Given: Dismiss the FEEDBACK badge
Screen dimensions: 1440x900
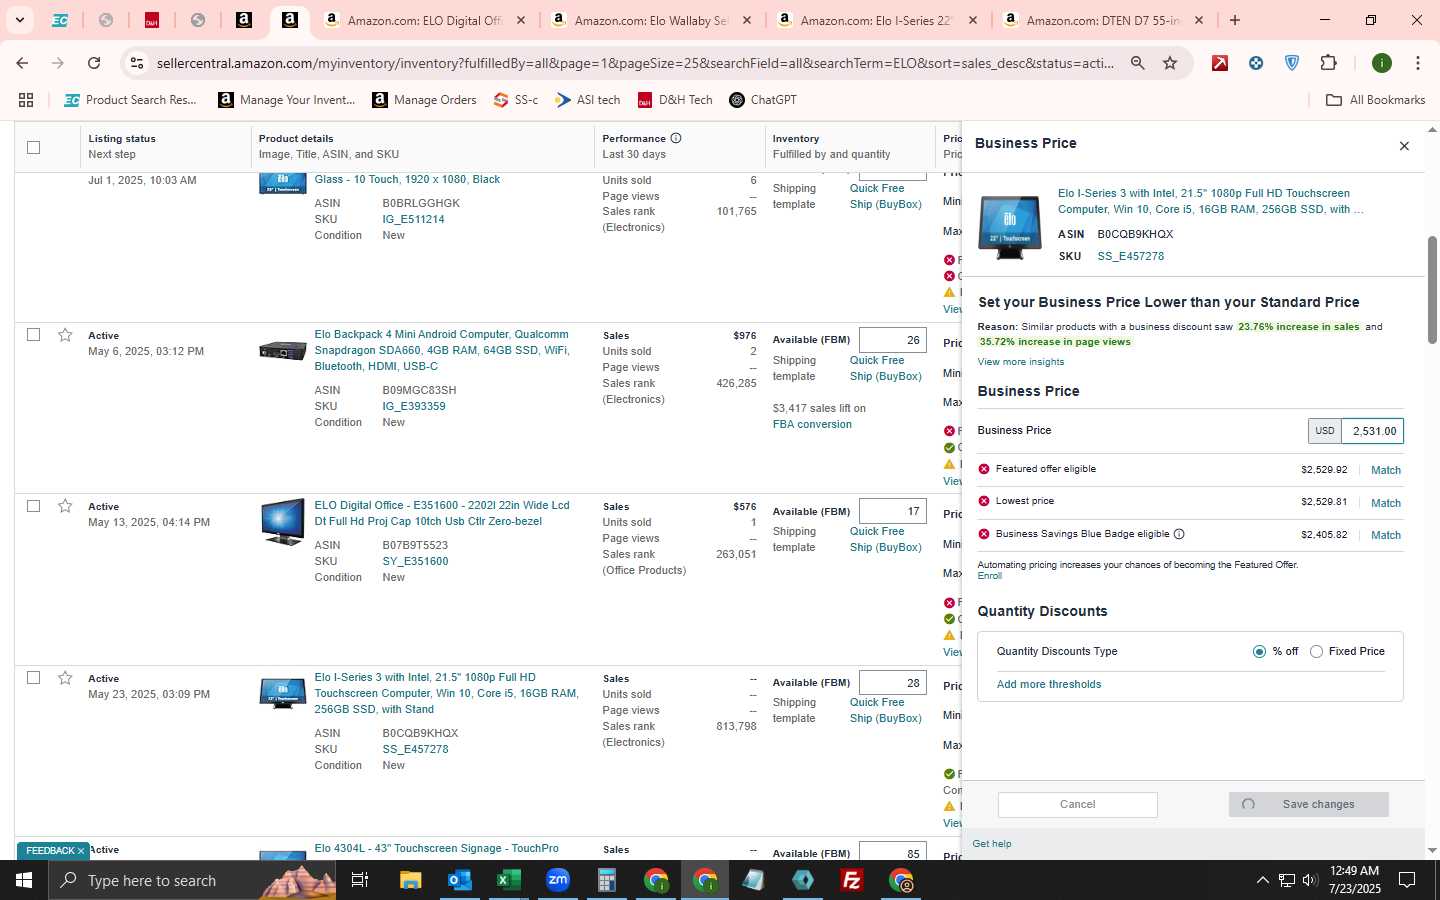Looking at the screenshot, I should click(81, 851).
